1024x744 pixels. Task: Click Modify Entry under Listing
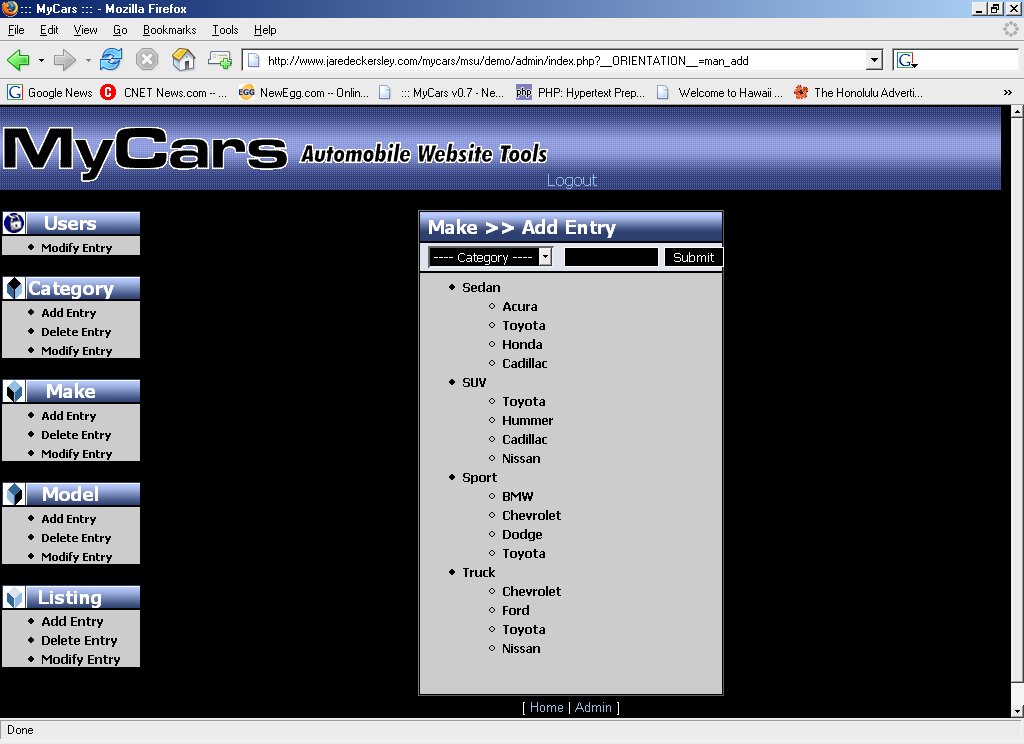coord(80,659)
